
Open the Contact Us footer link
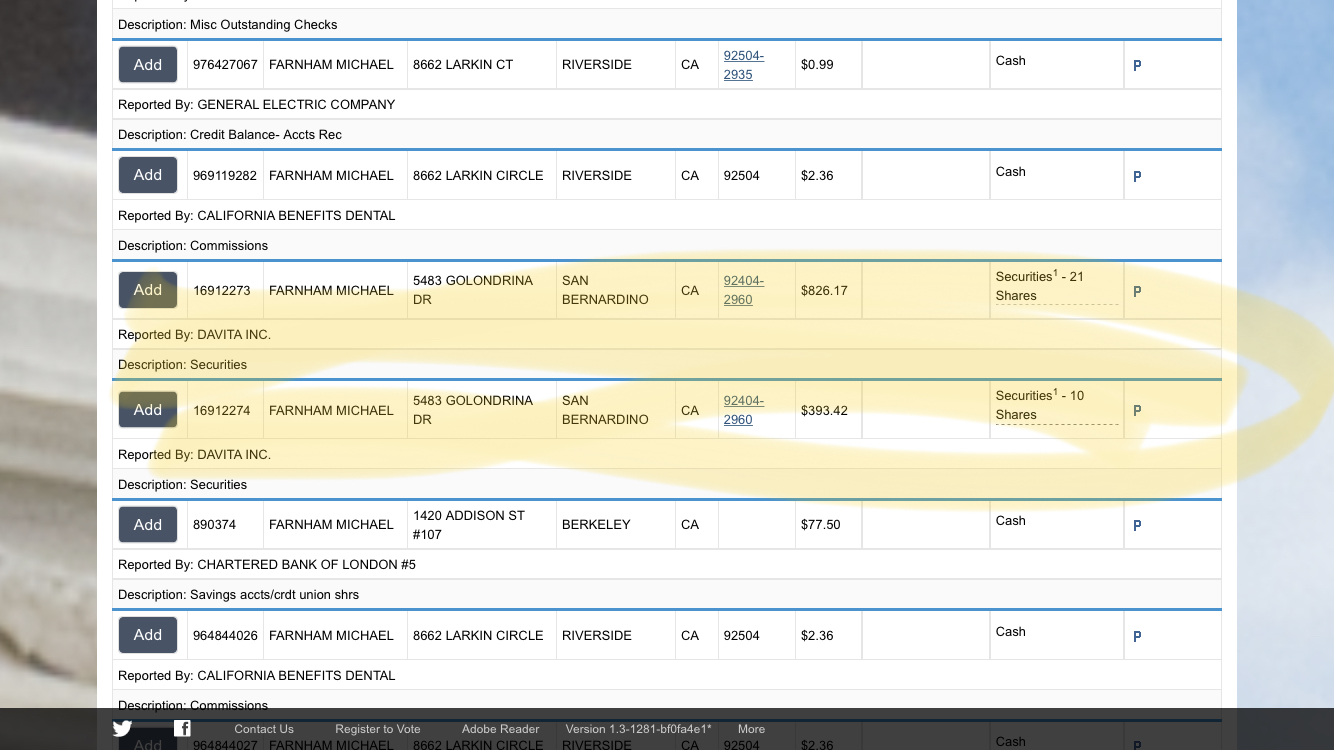pyautogui.click(x=264, y=729)
